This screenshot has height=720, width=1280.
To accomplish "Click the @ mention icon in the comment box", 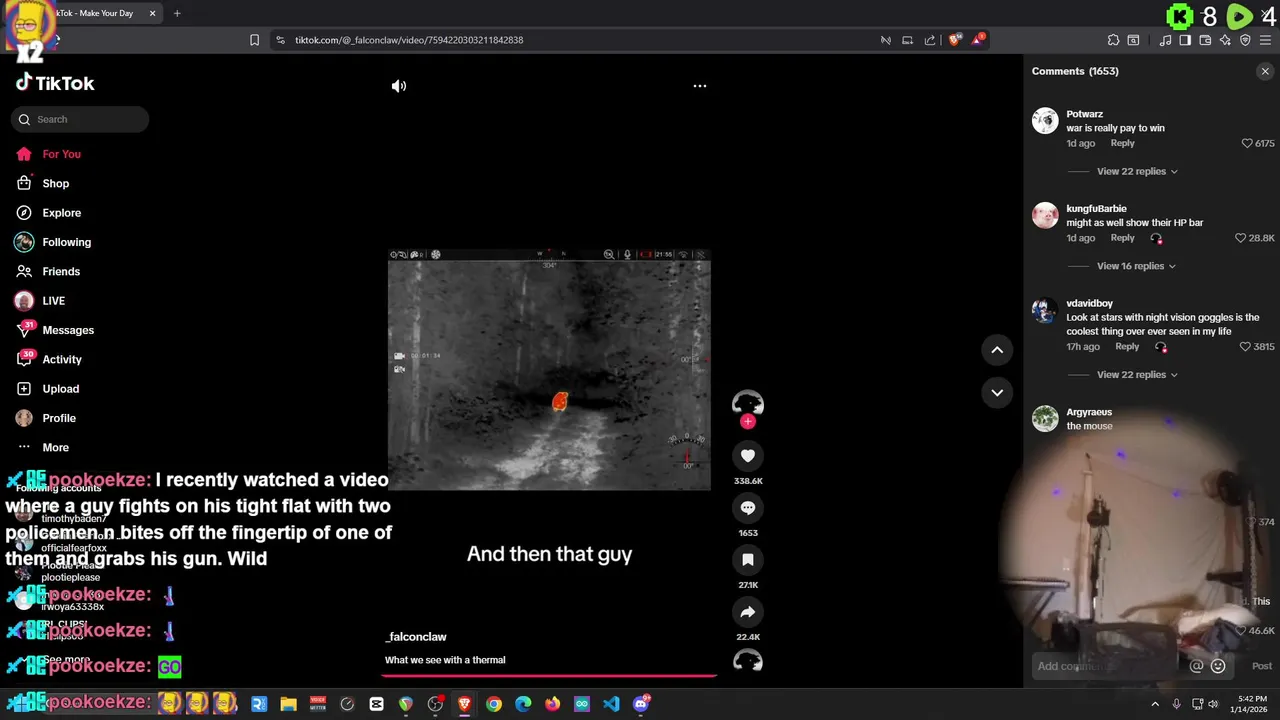I will tap(1196, 666).
